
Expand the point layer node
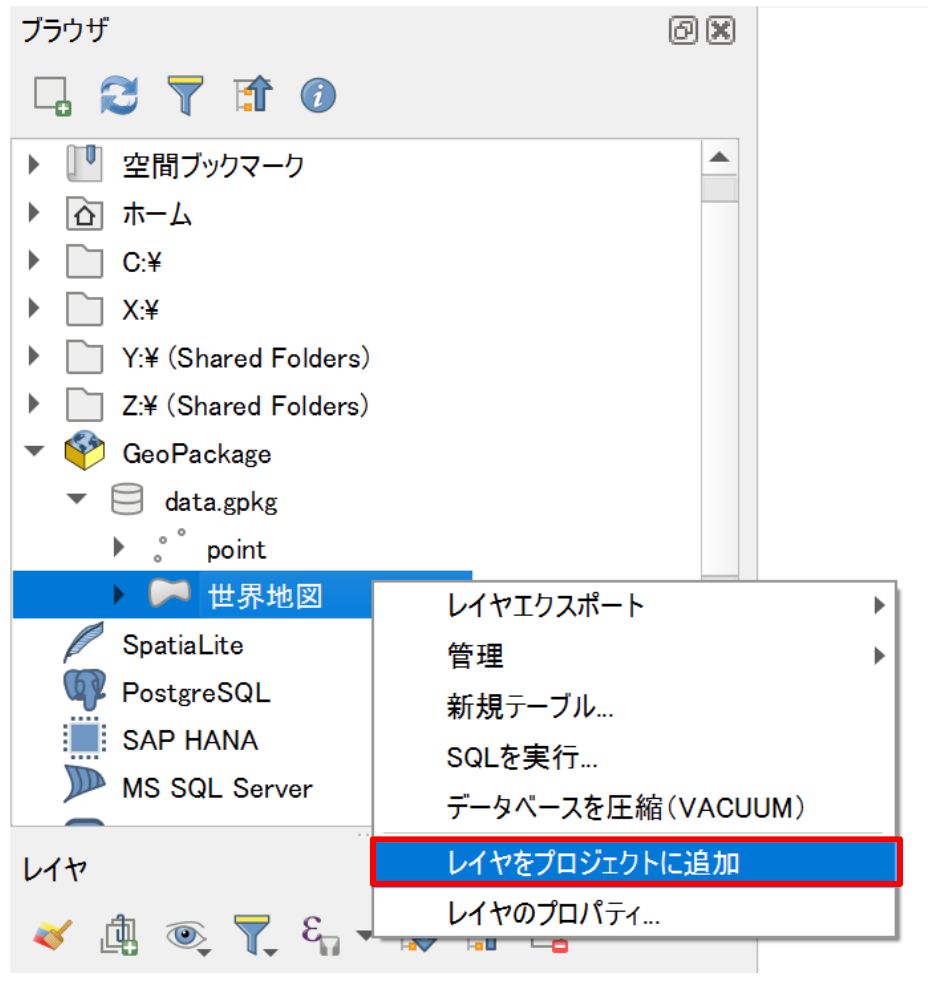(118, 547)
